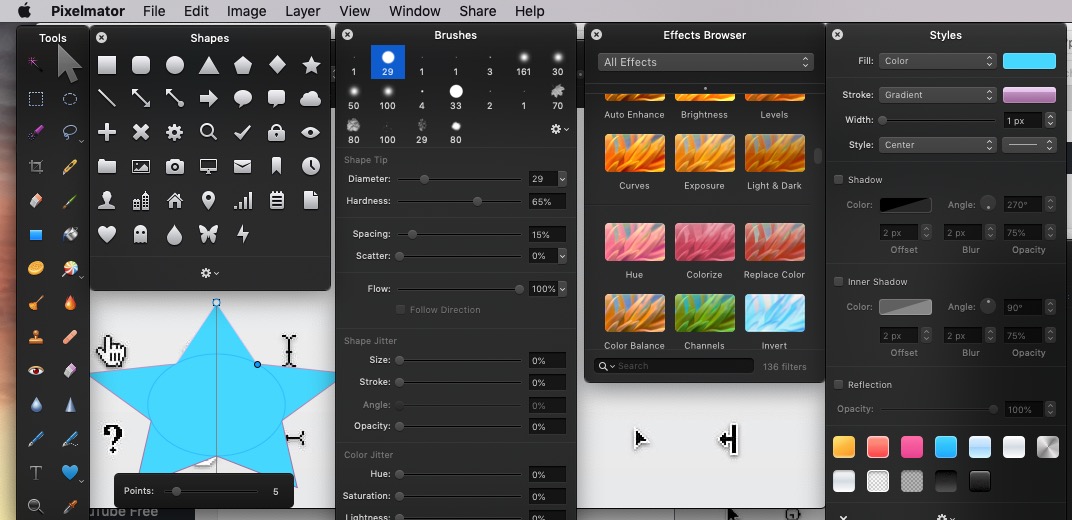Select the size 33 brush preset
The width and height of the screenshot is (1072, 520).
[x=455, y=96]
